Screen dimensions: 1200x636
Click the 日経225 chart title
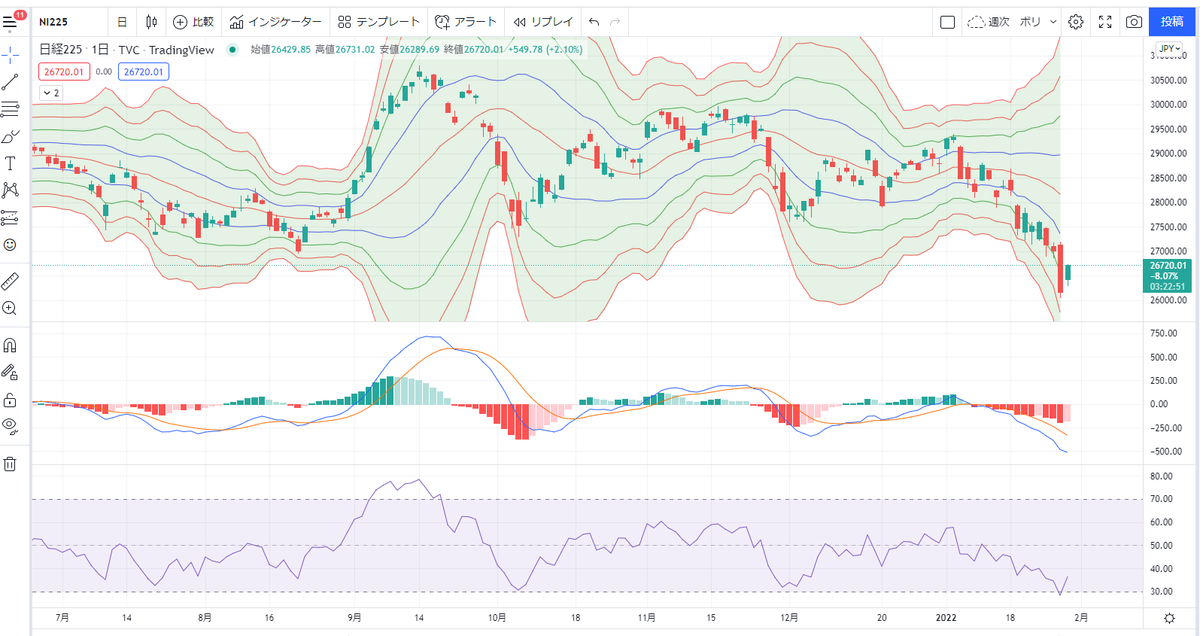[x=60, y=49]
